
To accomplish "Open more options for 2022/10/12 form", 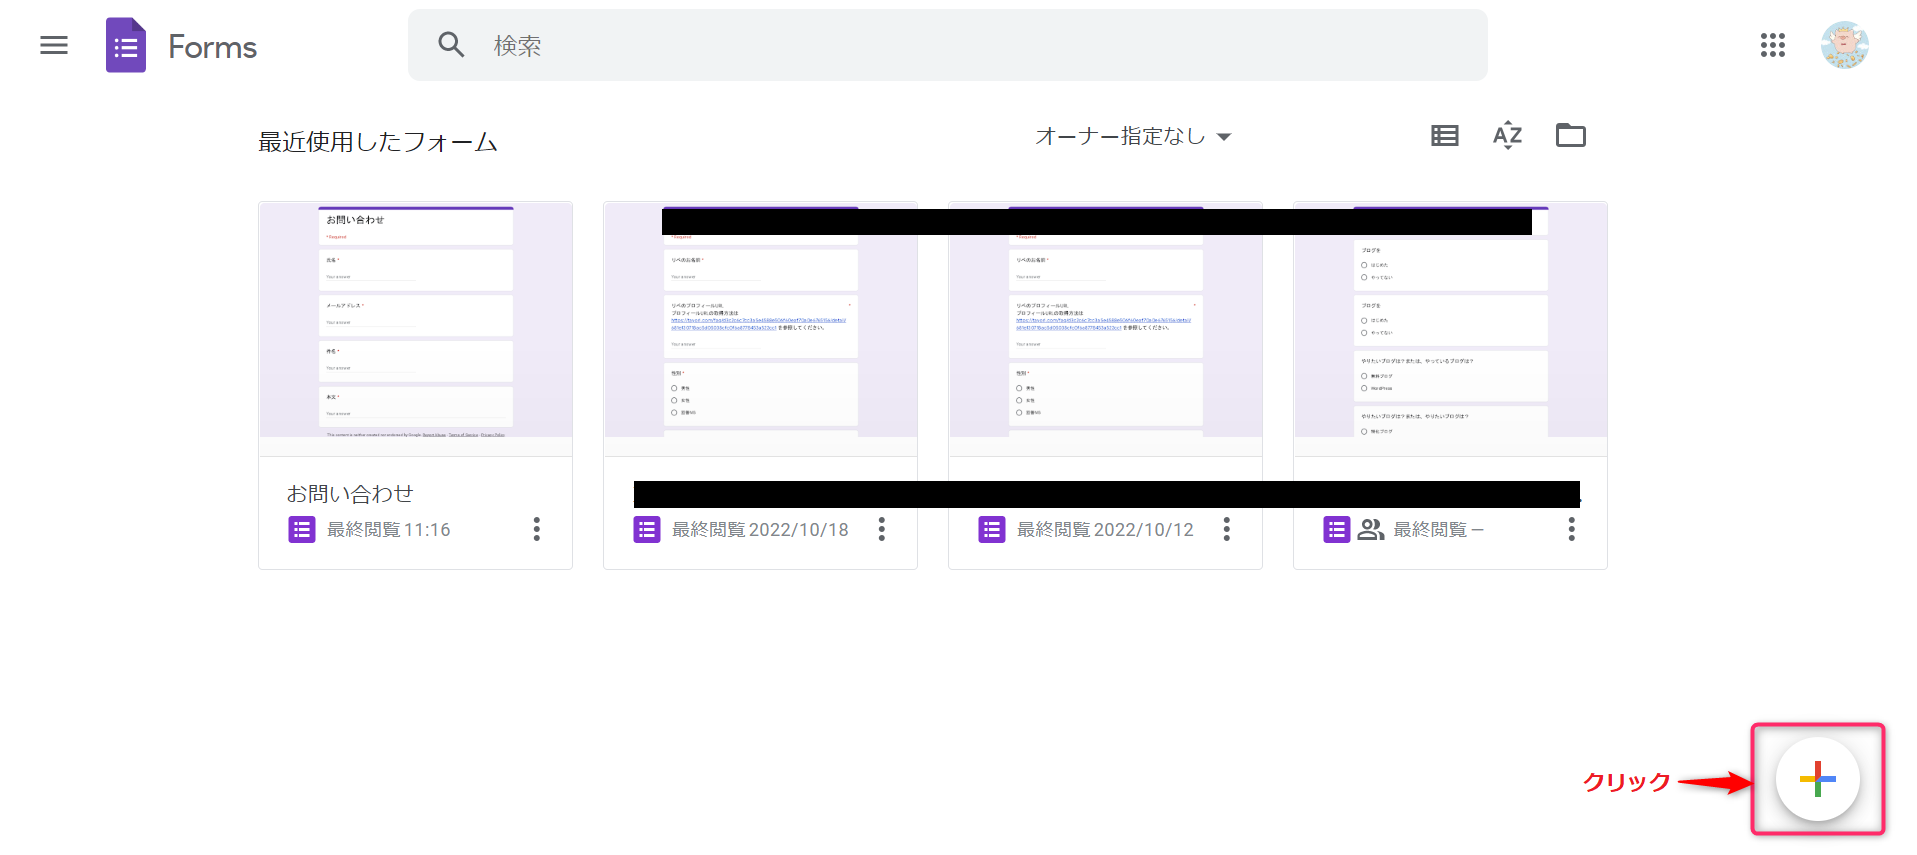I will tap(1227, 529).
